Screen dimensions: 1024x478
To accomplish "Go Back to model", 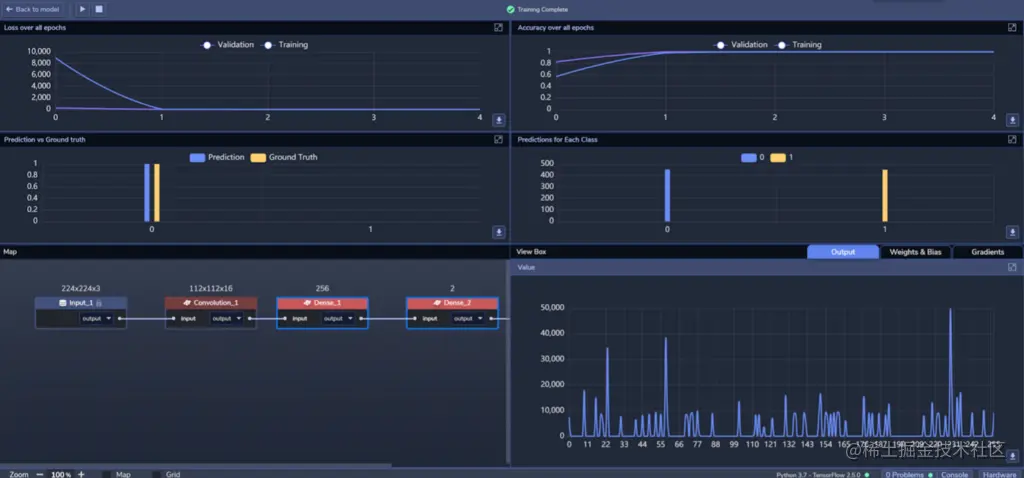I will pyautogui.click(x=32, y=9).
